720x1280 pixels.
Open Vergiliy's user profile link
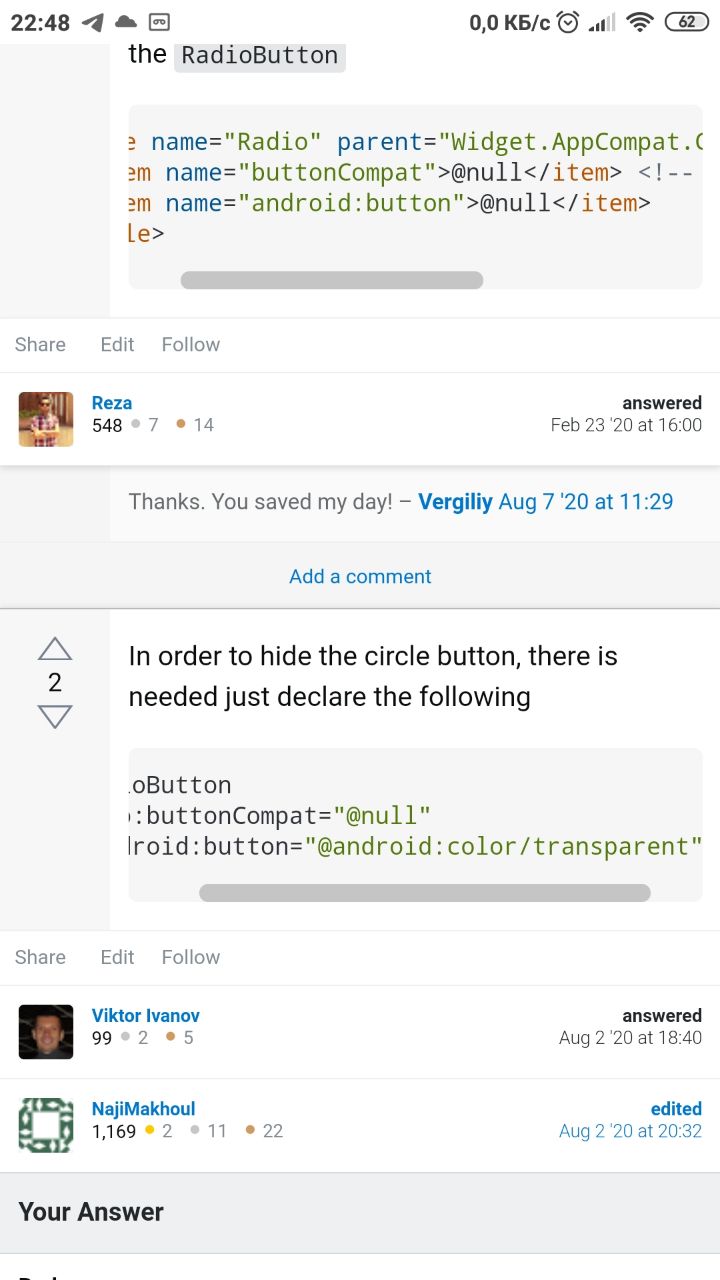pos(455,502)
